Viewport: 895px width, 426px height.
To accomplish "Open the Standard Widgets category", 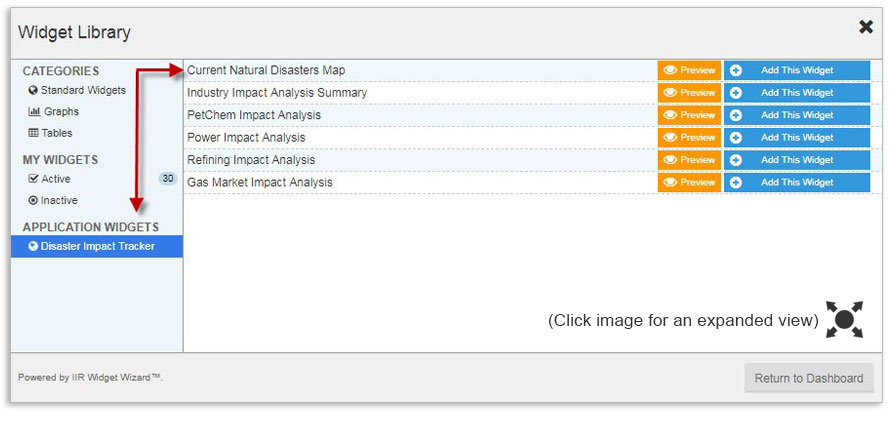I will click(83, 90).
